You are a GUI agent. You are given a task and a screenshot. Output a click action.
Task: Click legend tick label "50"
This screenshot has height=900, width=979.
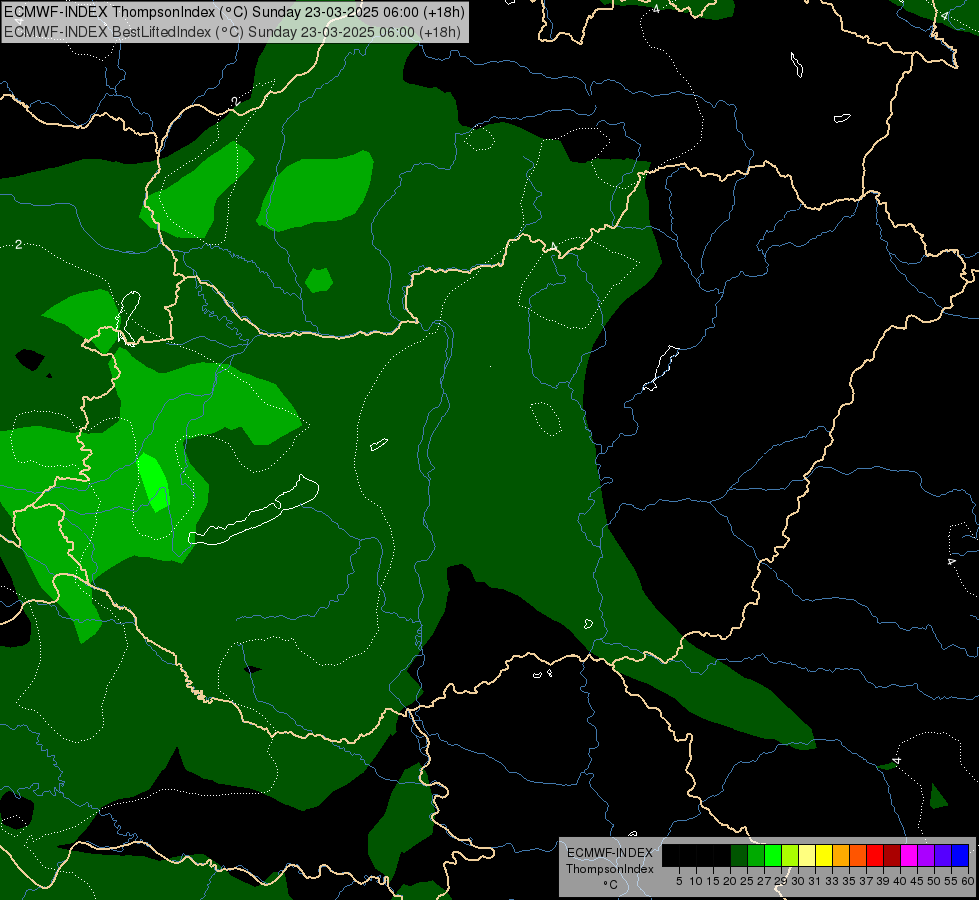[x=935, y=881]
